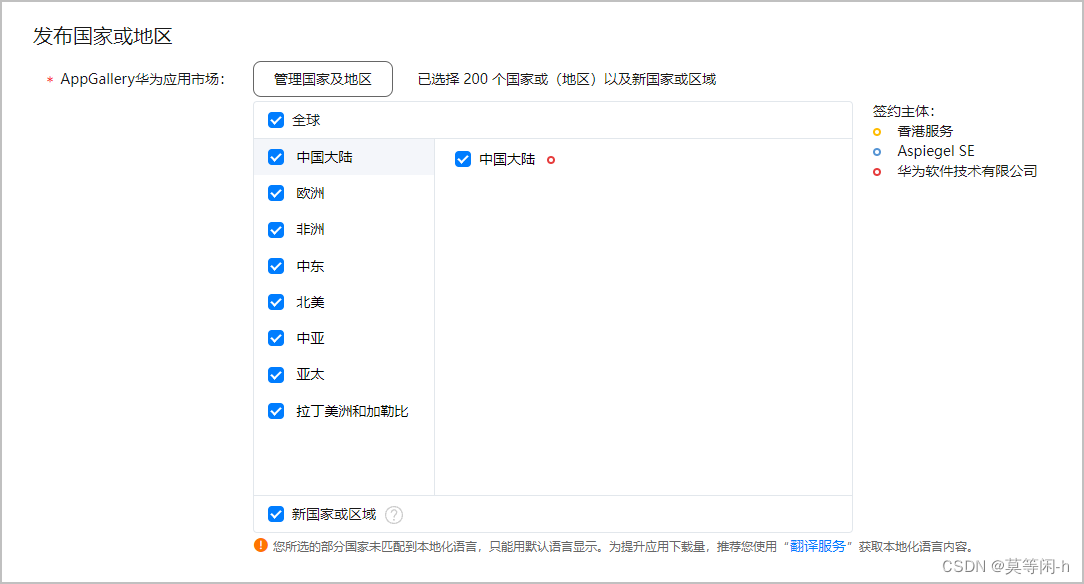
Task: Open the 管理国家及地区 button
Action: [x=323, y=79]
